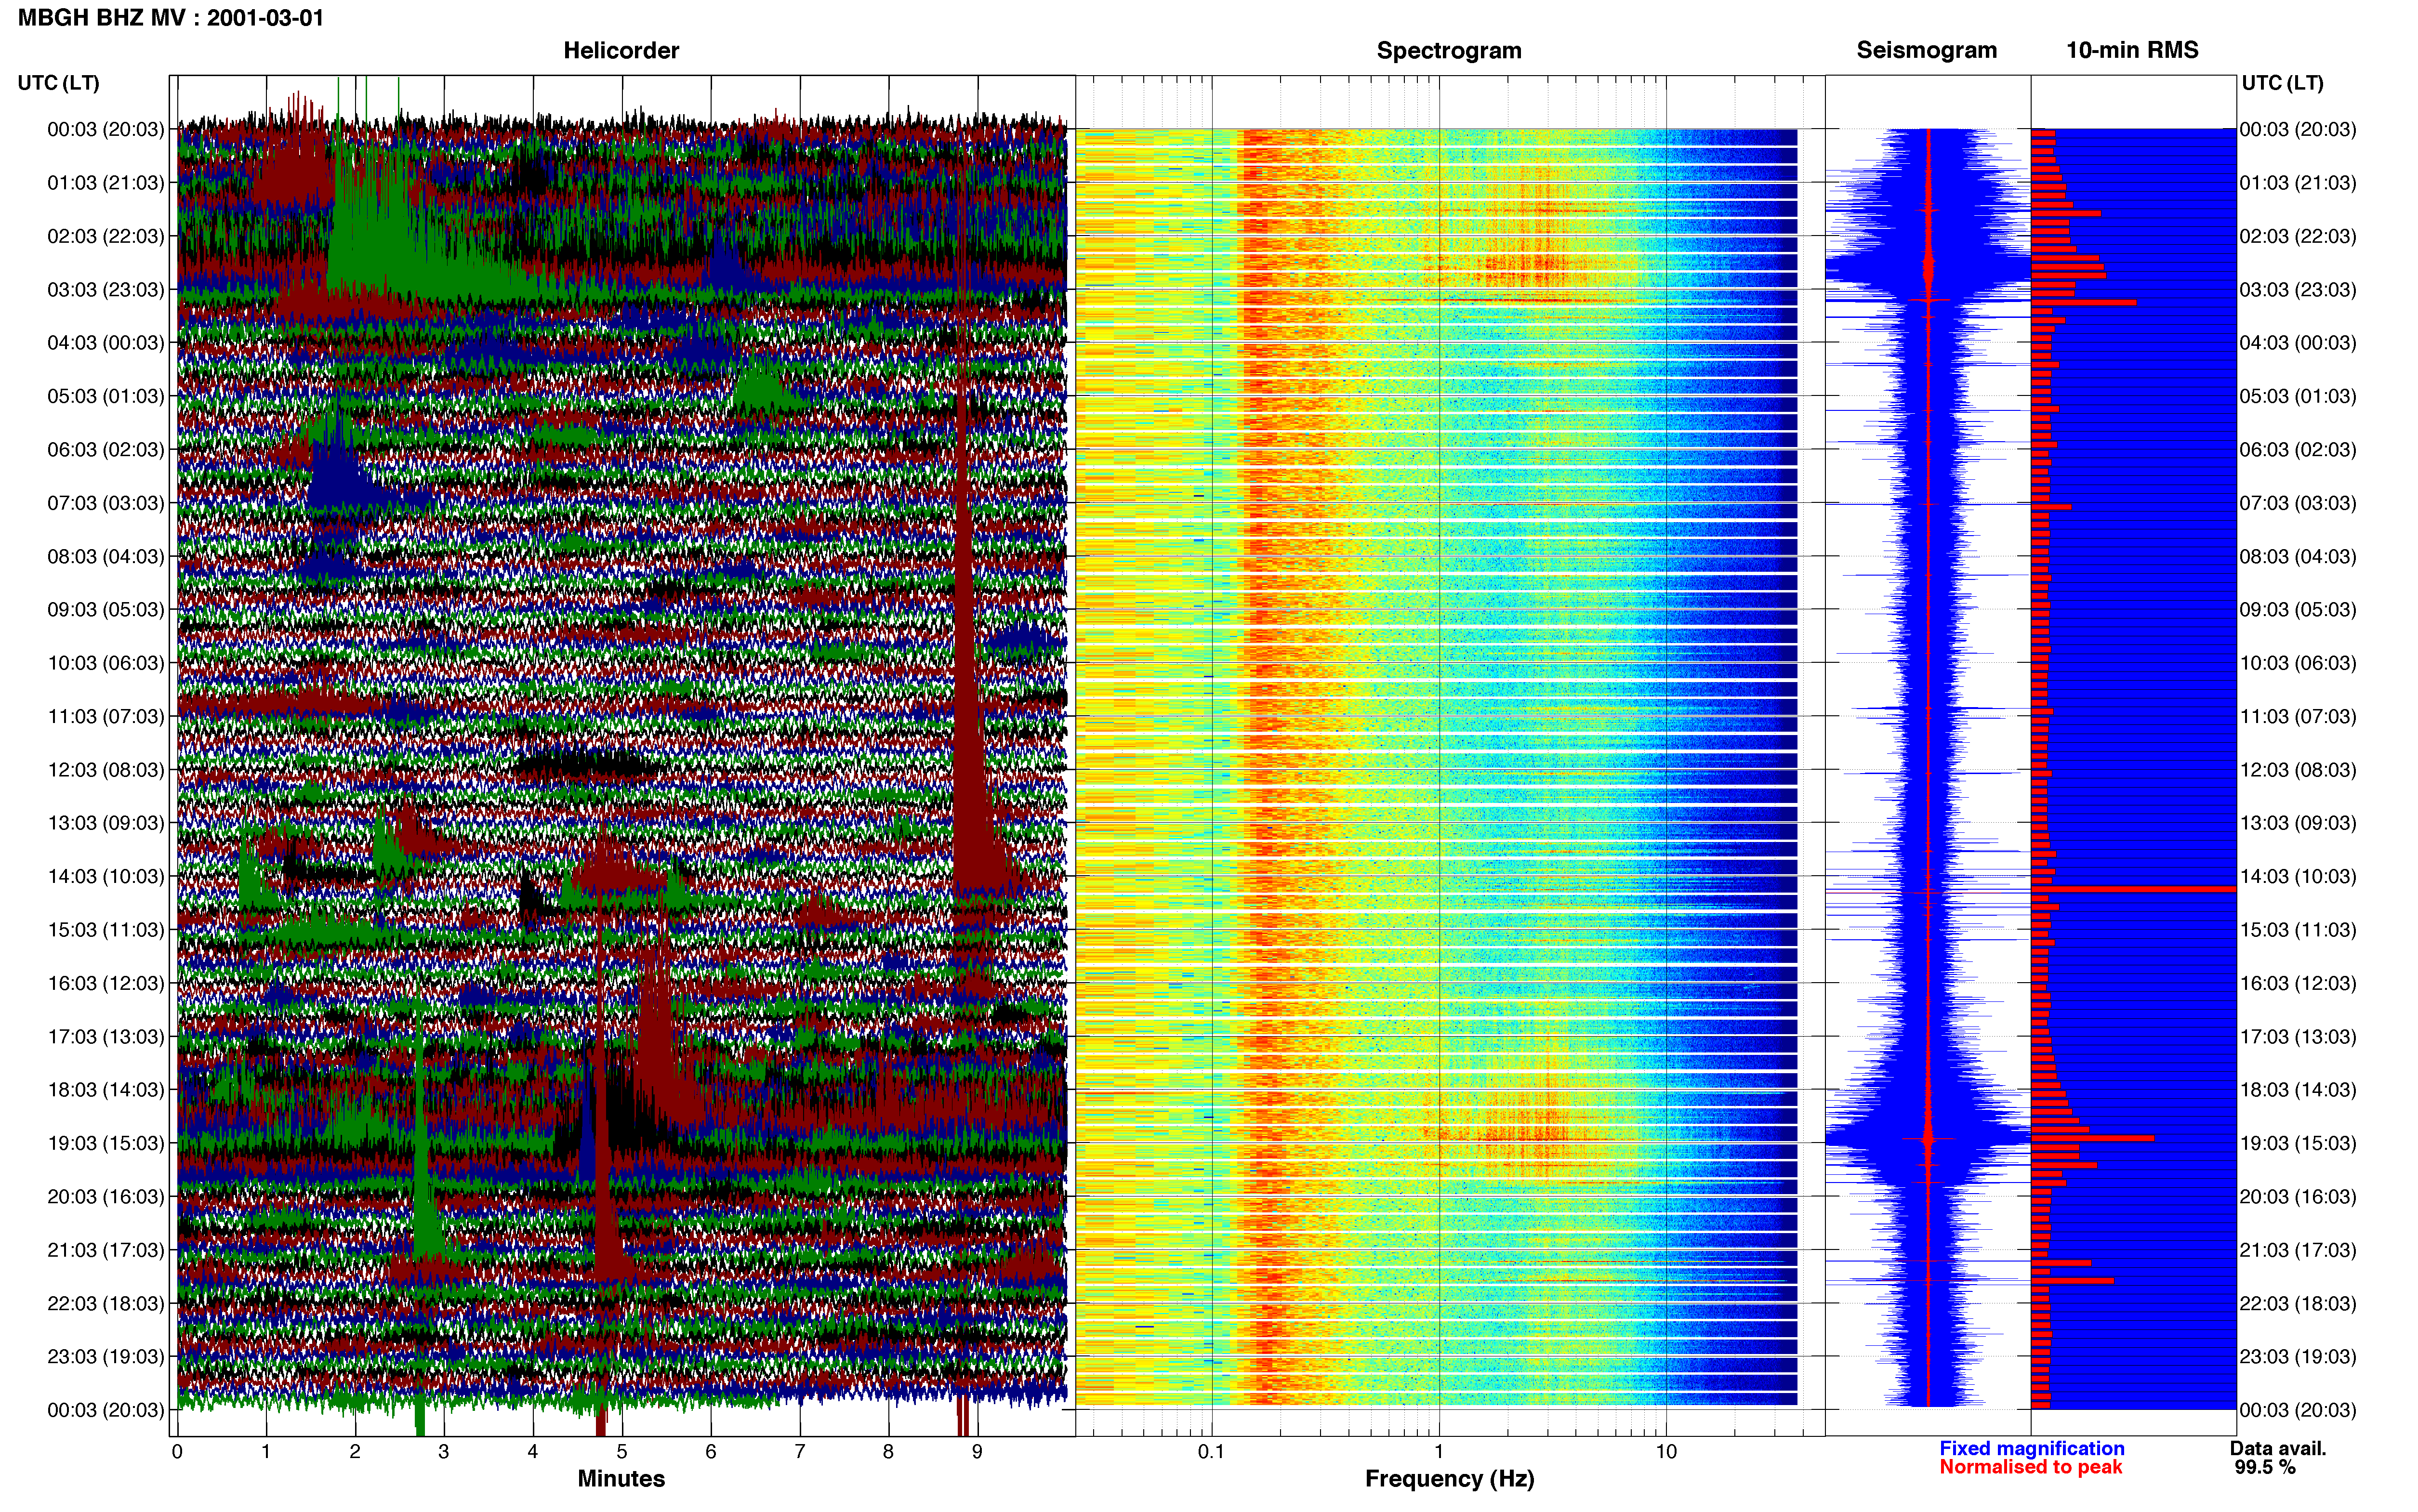2418x1512 pixels.
Task: Click left time label '18:03 (14:03)'
Action: (105, 1090)
